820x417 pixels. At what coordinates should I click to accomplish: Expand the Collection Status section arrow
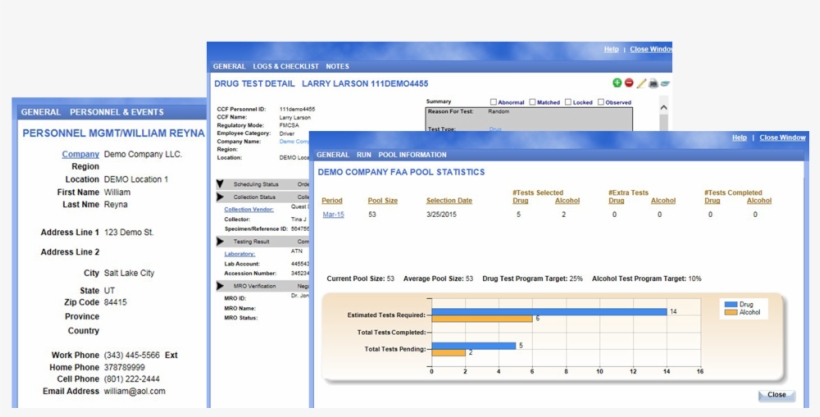(220, 197)
